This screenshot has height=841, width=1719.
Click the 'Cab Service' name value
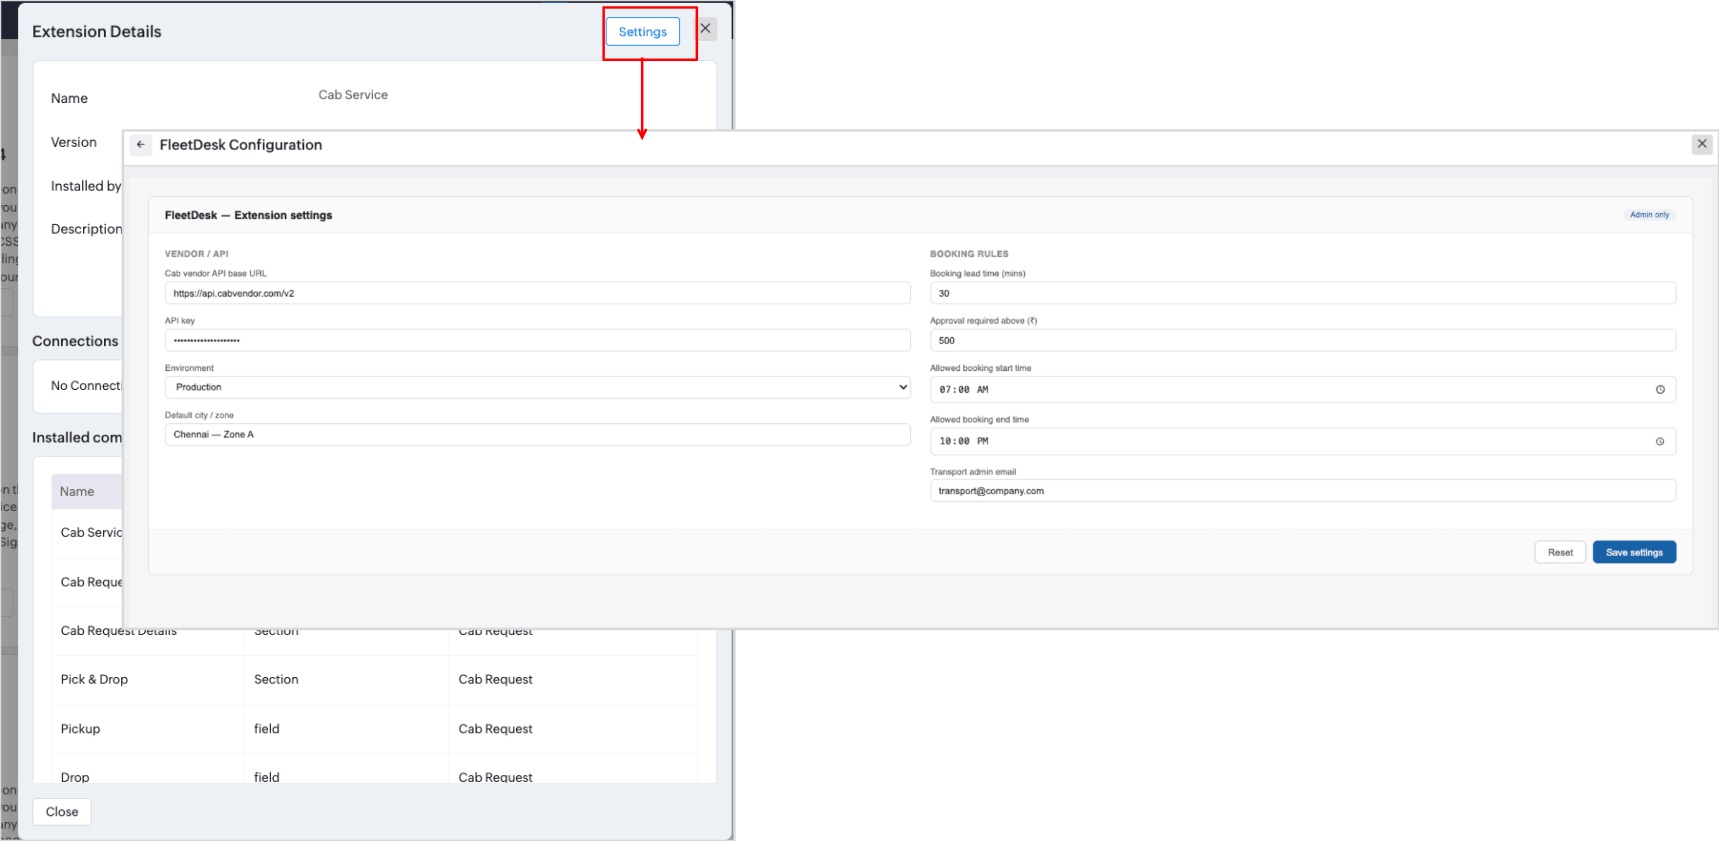353,95
